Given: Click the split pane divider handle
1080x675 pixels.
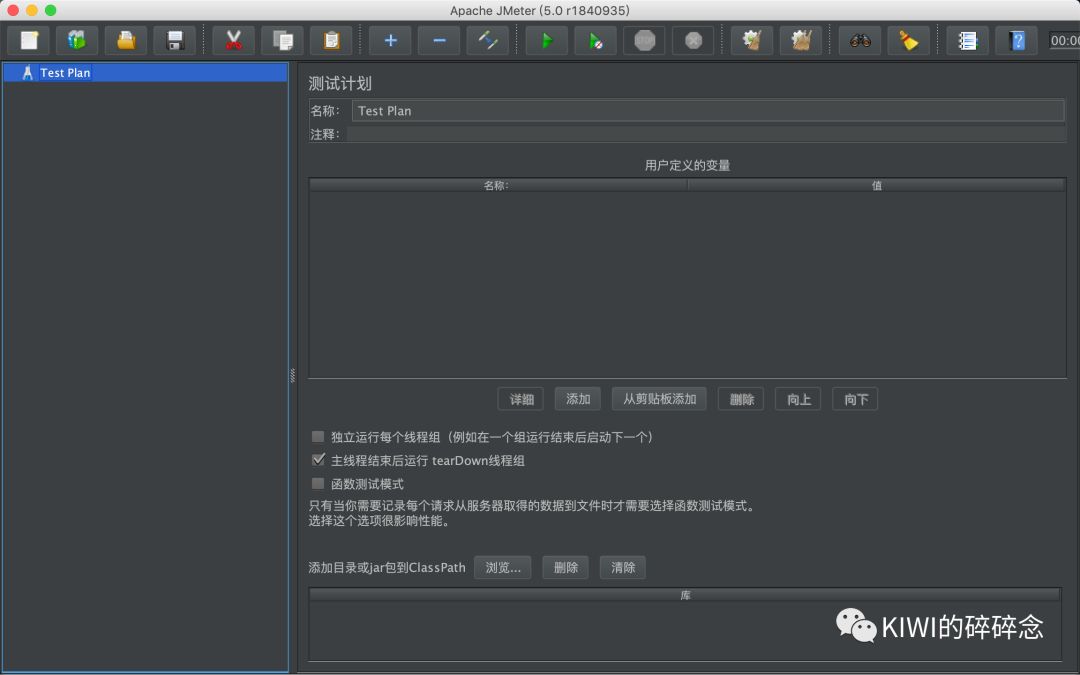Looking at the screenshot, I should 293,375.
